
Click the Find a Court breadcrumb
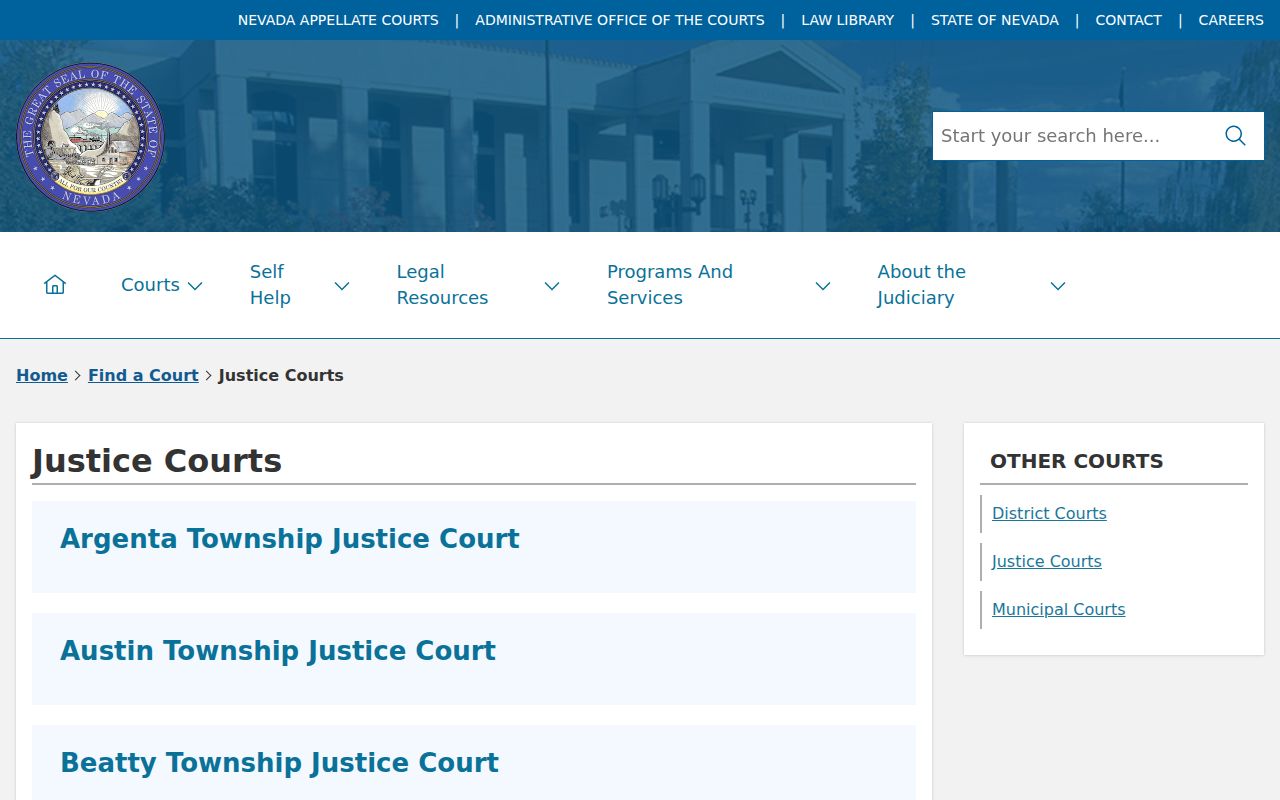143,375
